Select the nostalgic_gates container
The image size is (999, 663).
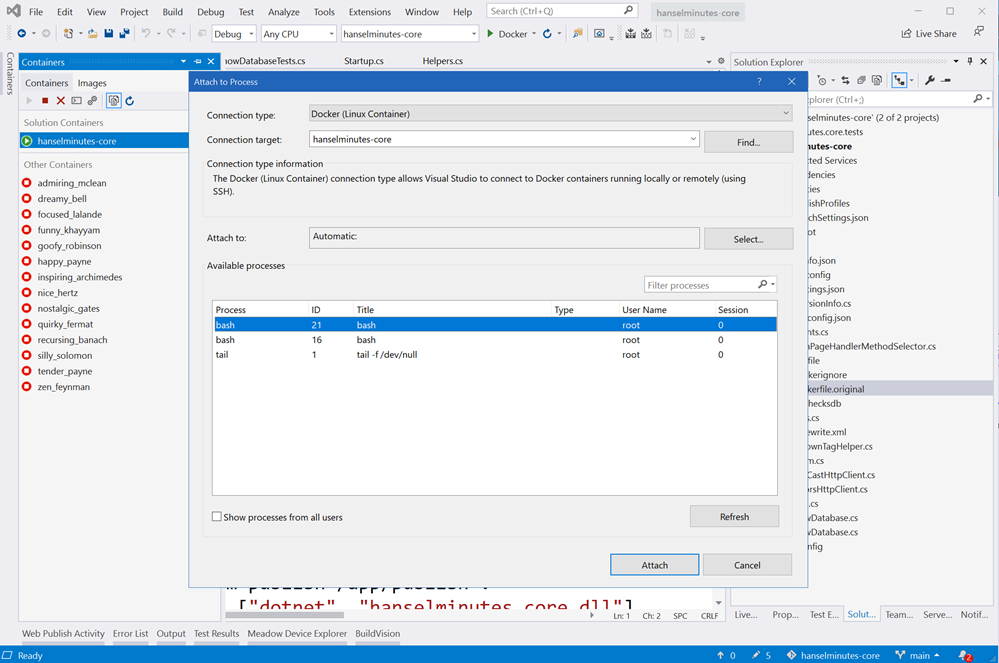68,308
